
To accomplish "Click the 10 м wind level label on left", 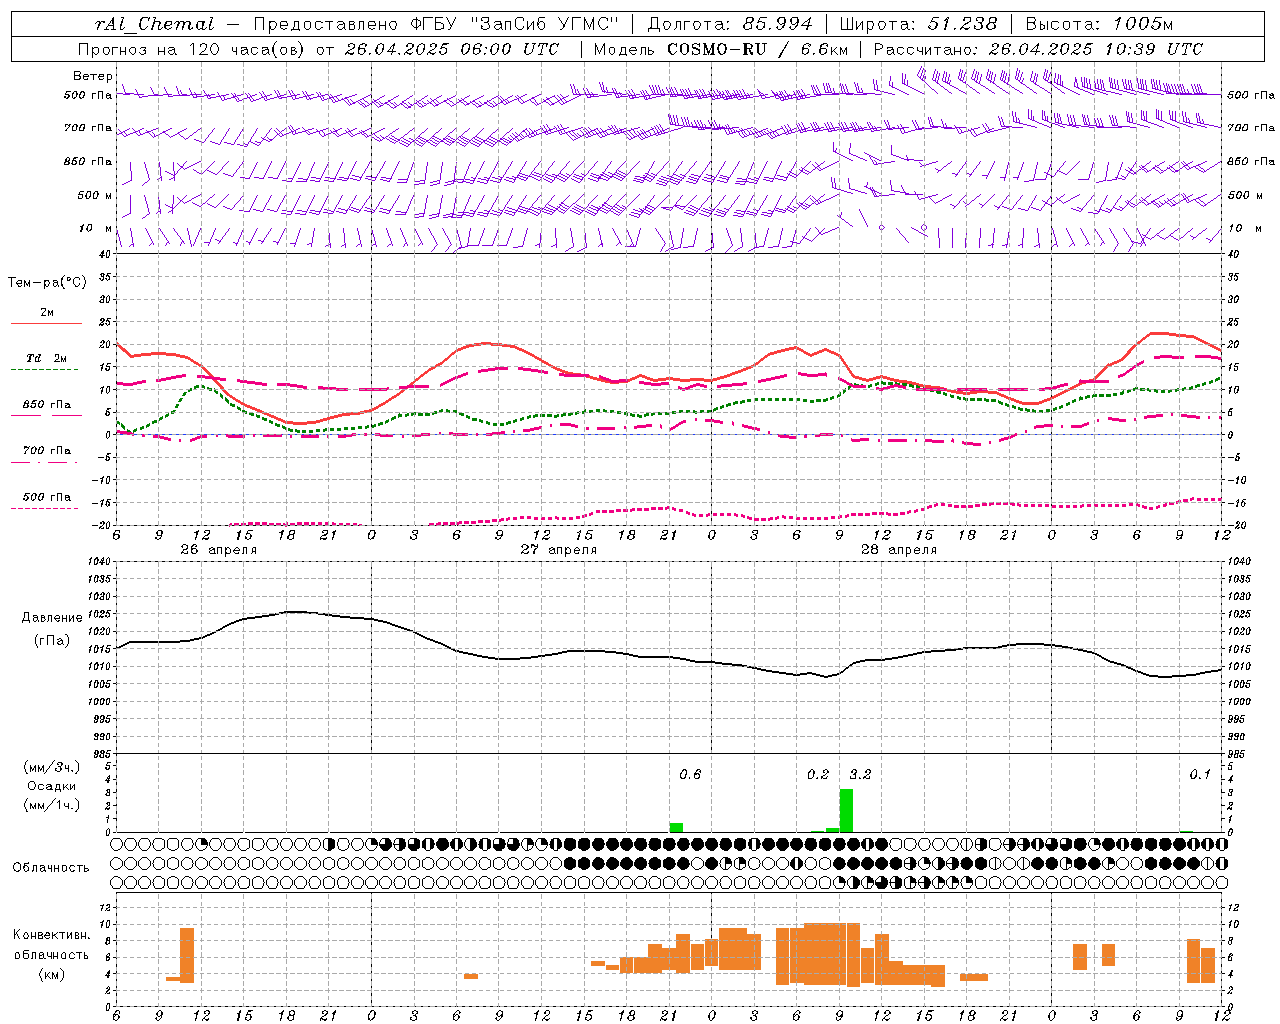I will (96, 229).
